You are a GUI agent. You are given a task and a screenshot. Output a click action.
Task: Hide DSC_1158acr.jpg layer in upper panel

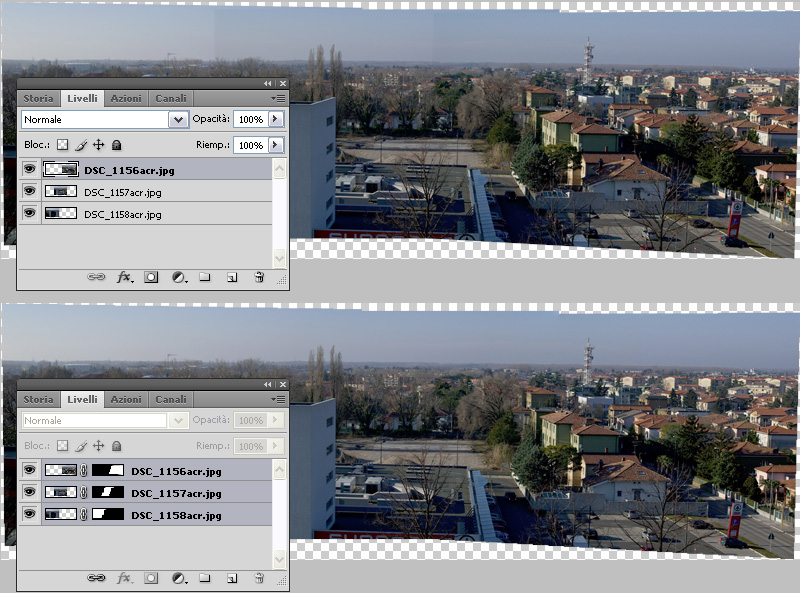click(x=29, y=214)
